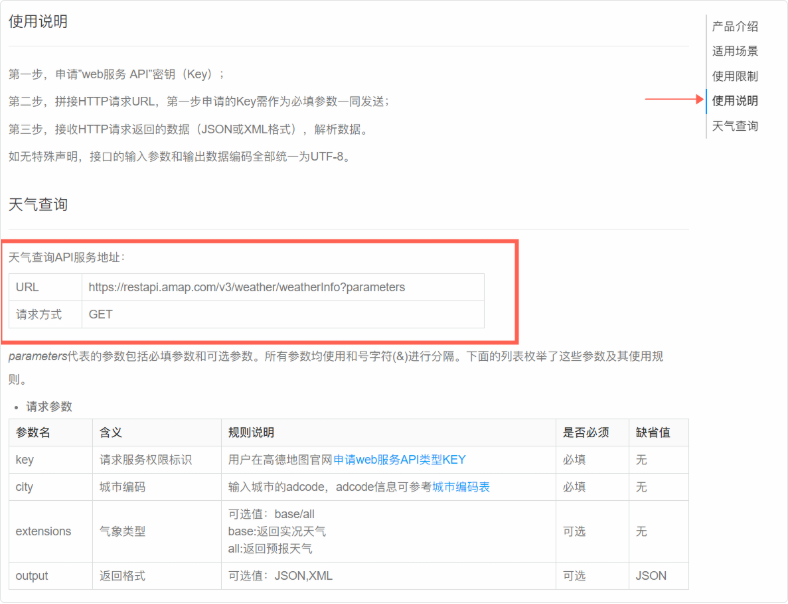Click the all:返回预报天气 line
Screen dimensions: 788x604
coord(270,548)
